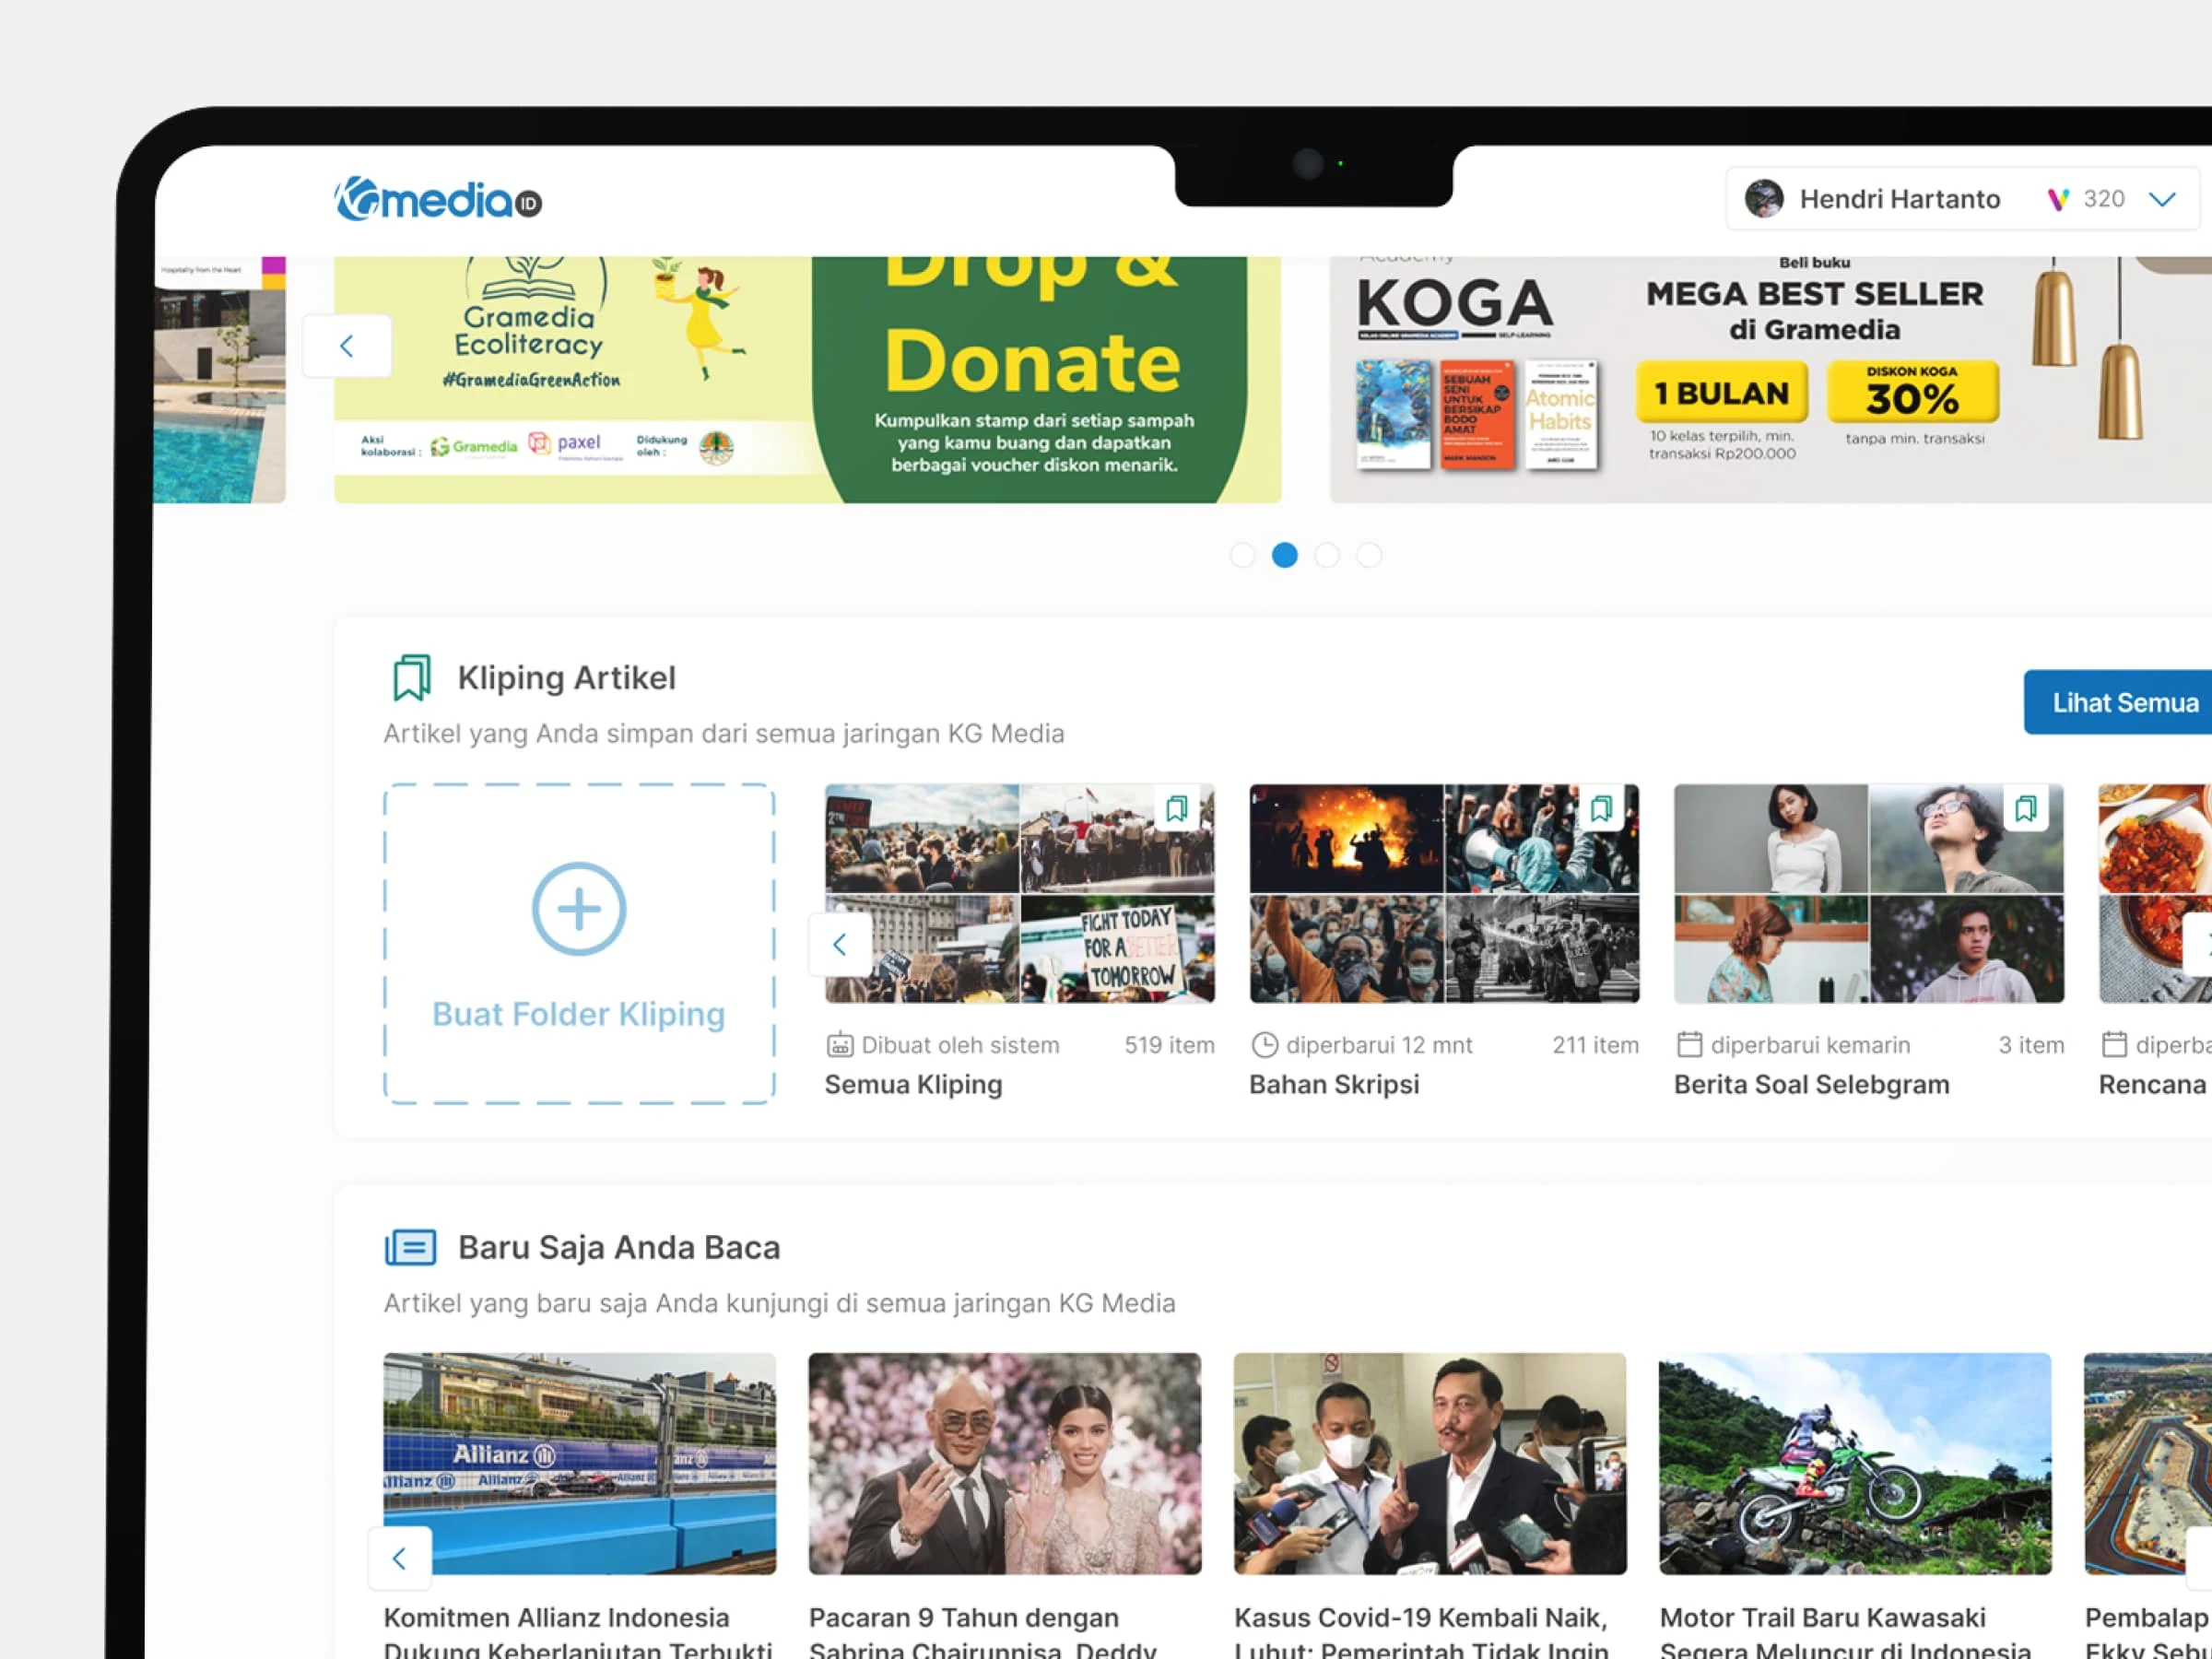2212x1659 pixels.
Task: Open Berita Soal Selebgram collage thumbnail
Action: 1869,893
